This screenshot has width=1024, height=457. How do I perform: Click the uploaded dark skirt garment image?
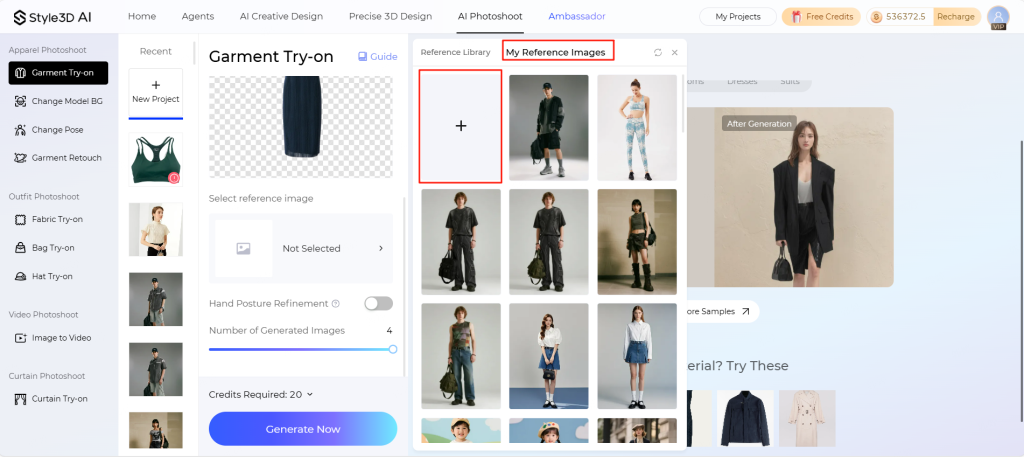(x=301, y=127)
